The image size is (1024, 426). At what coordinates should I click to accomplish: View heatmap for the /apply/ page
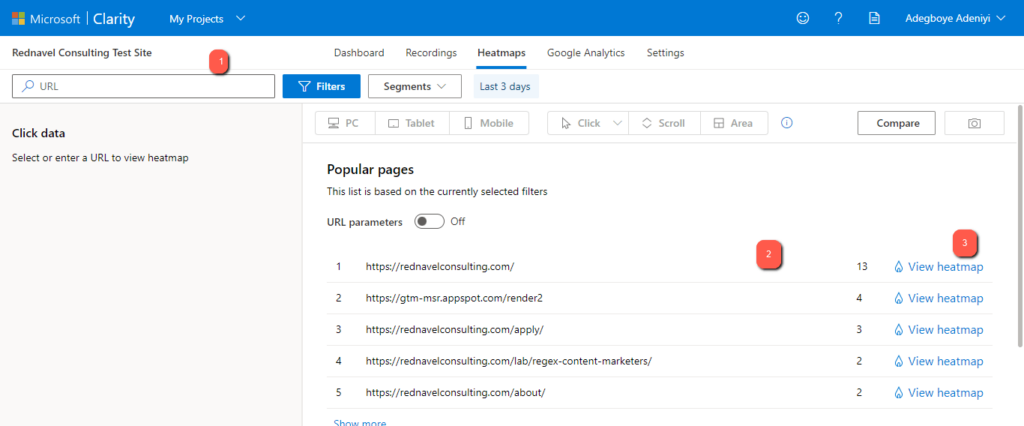coord(938,330)
